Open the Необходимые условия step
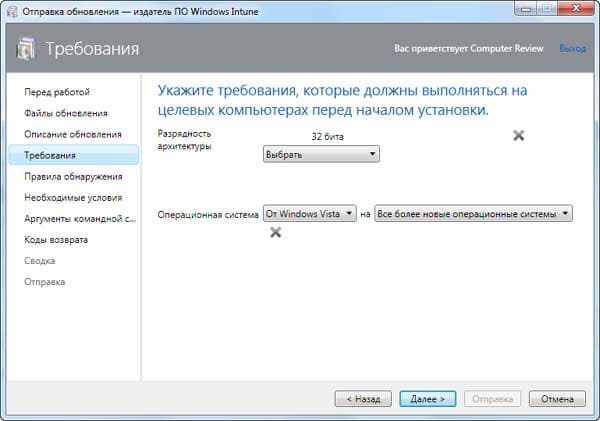 (x=73, y=197)
